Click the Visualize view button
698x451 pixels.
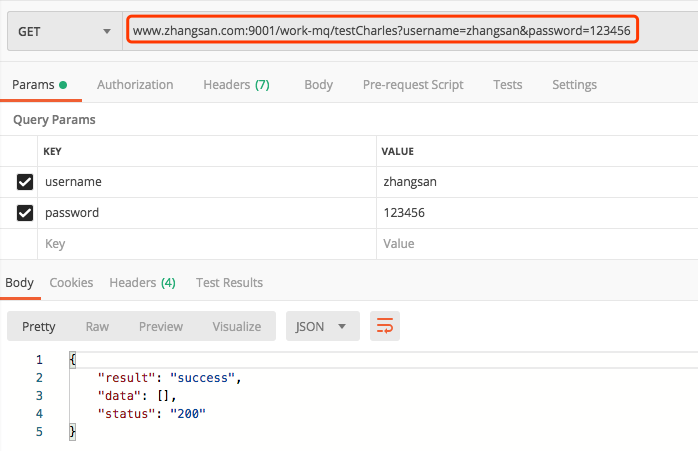(236, 326)
